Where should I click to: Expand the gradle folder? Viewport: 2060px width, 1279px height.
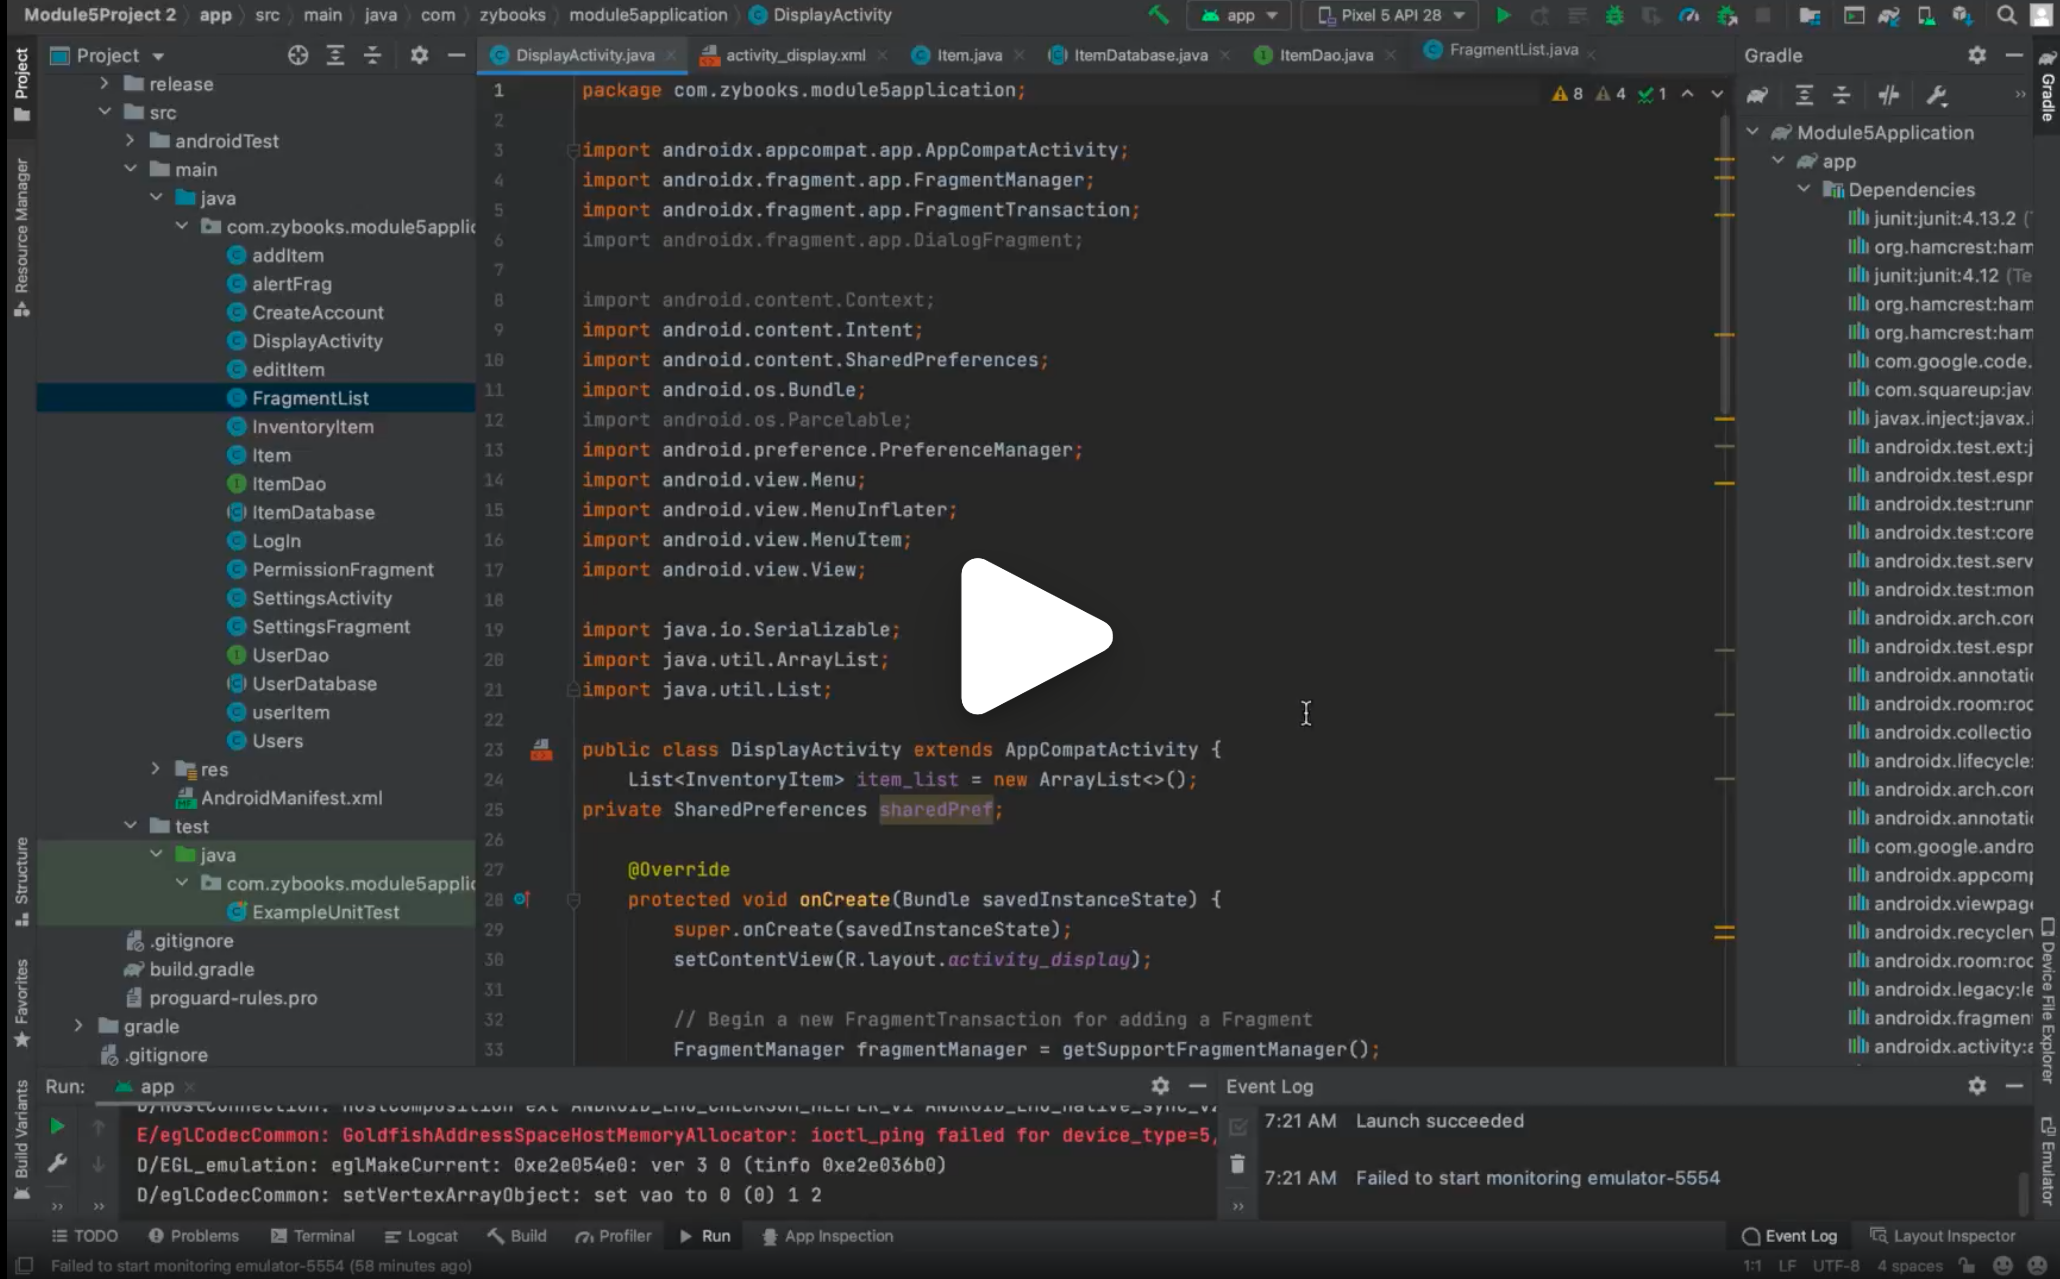tap(79, 1026)
